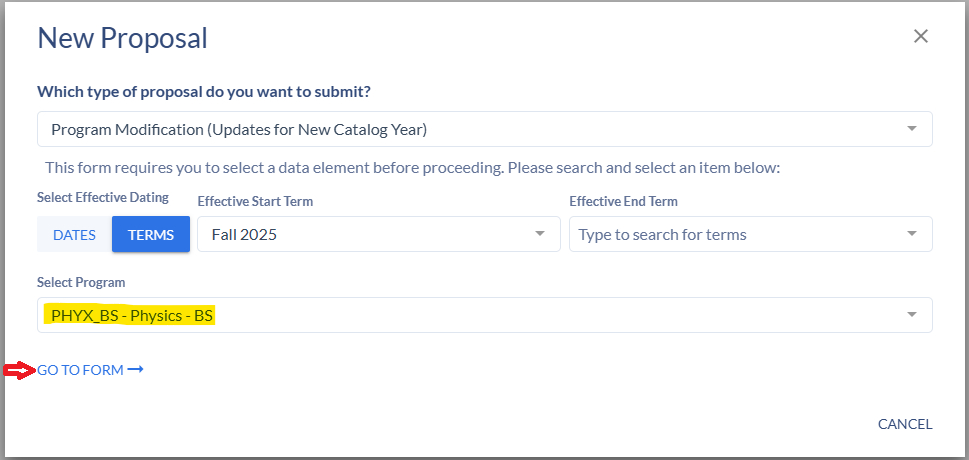Close the New Proposal dialog with X

tap(921, 37)
